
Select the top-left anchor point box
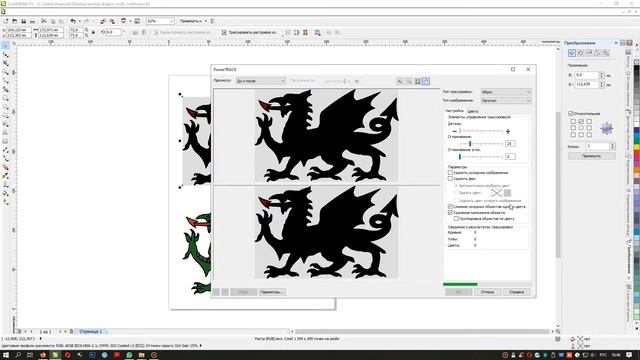(x=573, y=122)
